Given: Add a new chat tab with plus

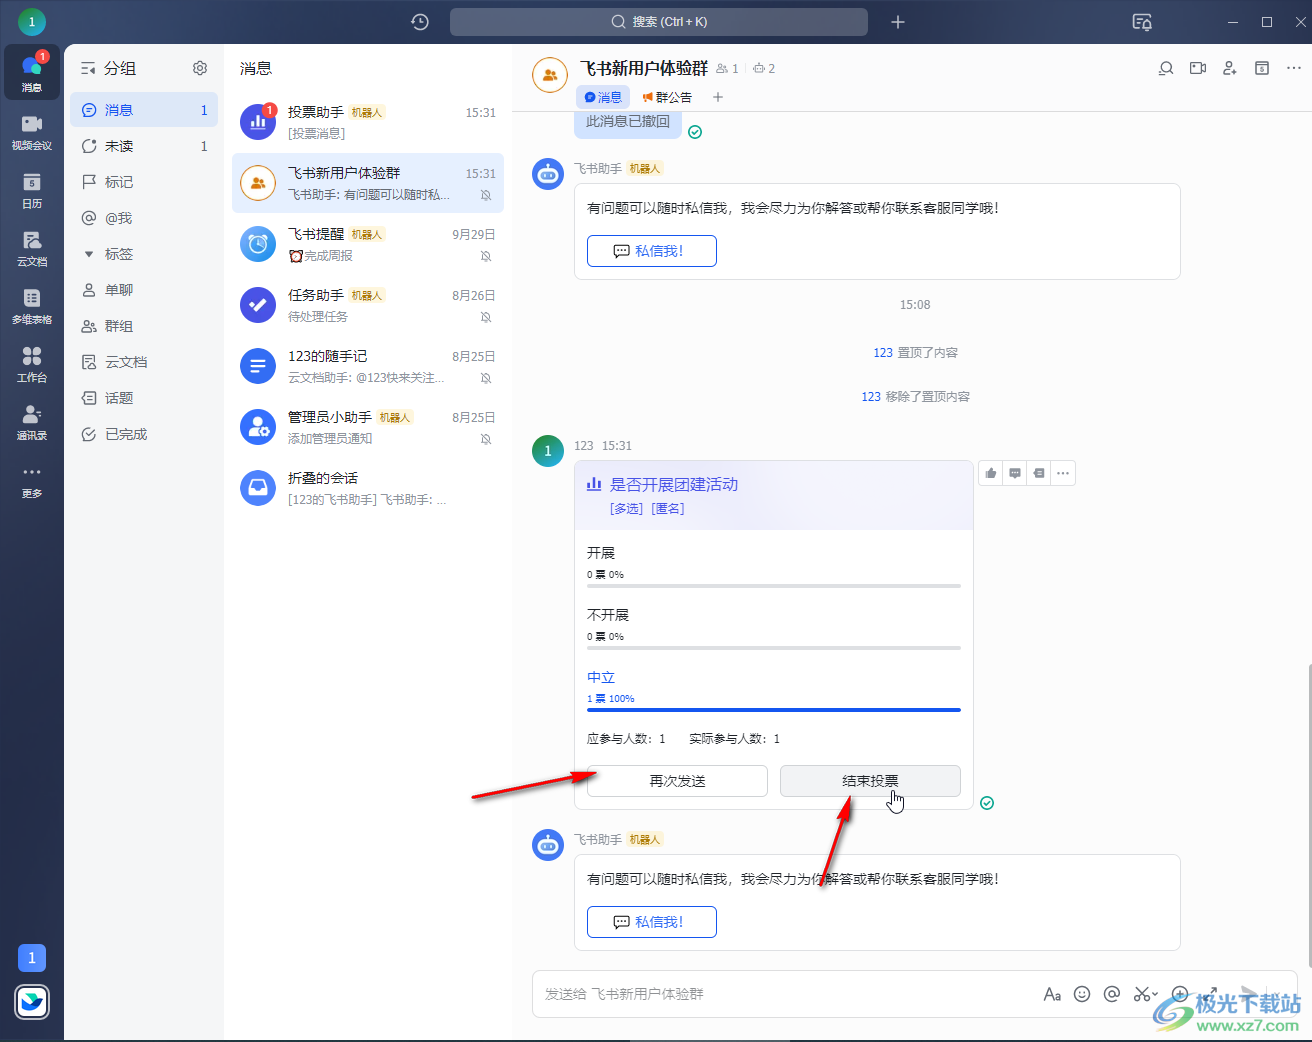Looking at the screenshot, I should tap(718, 97).
